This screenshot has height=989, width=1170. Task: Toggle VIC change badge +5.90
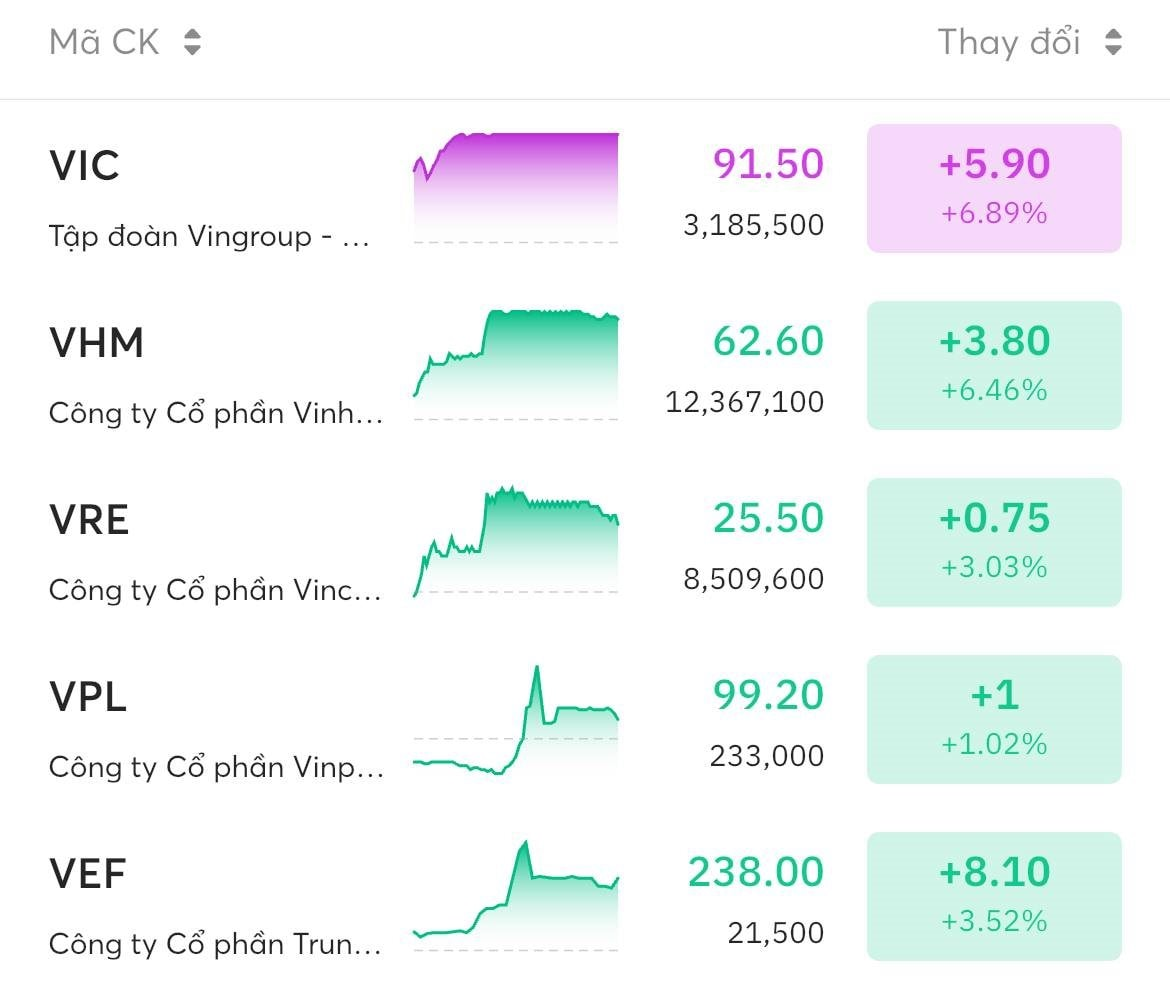pos(994,188)
